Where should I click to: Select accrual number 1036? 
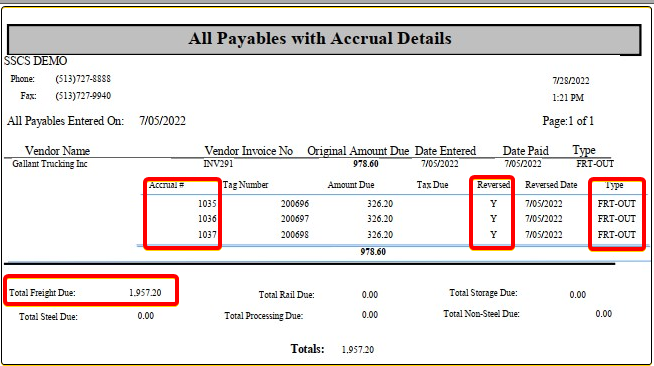click(x=207, y=219)
